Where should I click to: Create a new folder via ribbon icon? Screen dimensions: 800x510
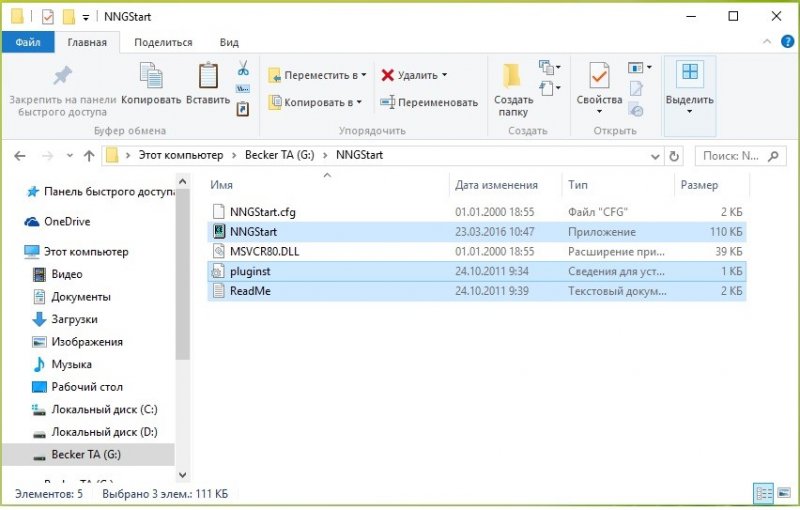[513, 78]
